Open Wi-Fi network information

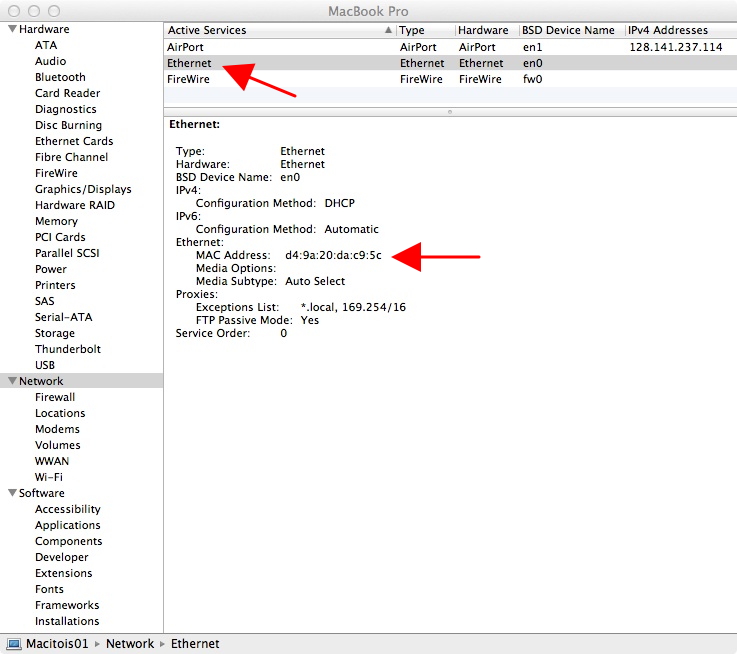(x=48, y=477)
